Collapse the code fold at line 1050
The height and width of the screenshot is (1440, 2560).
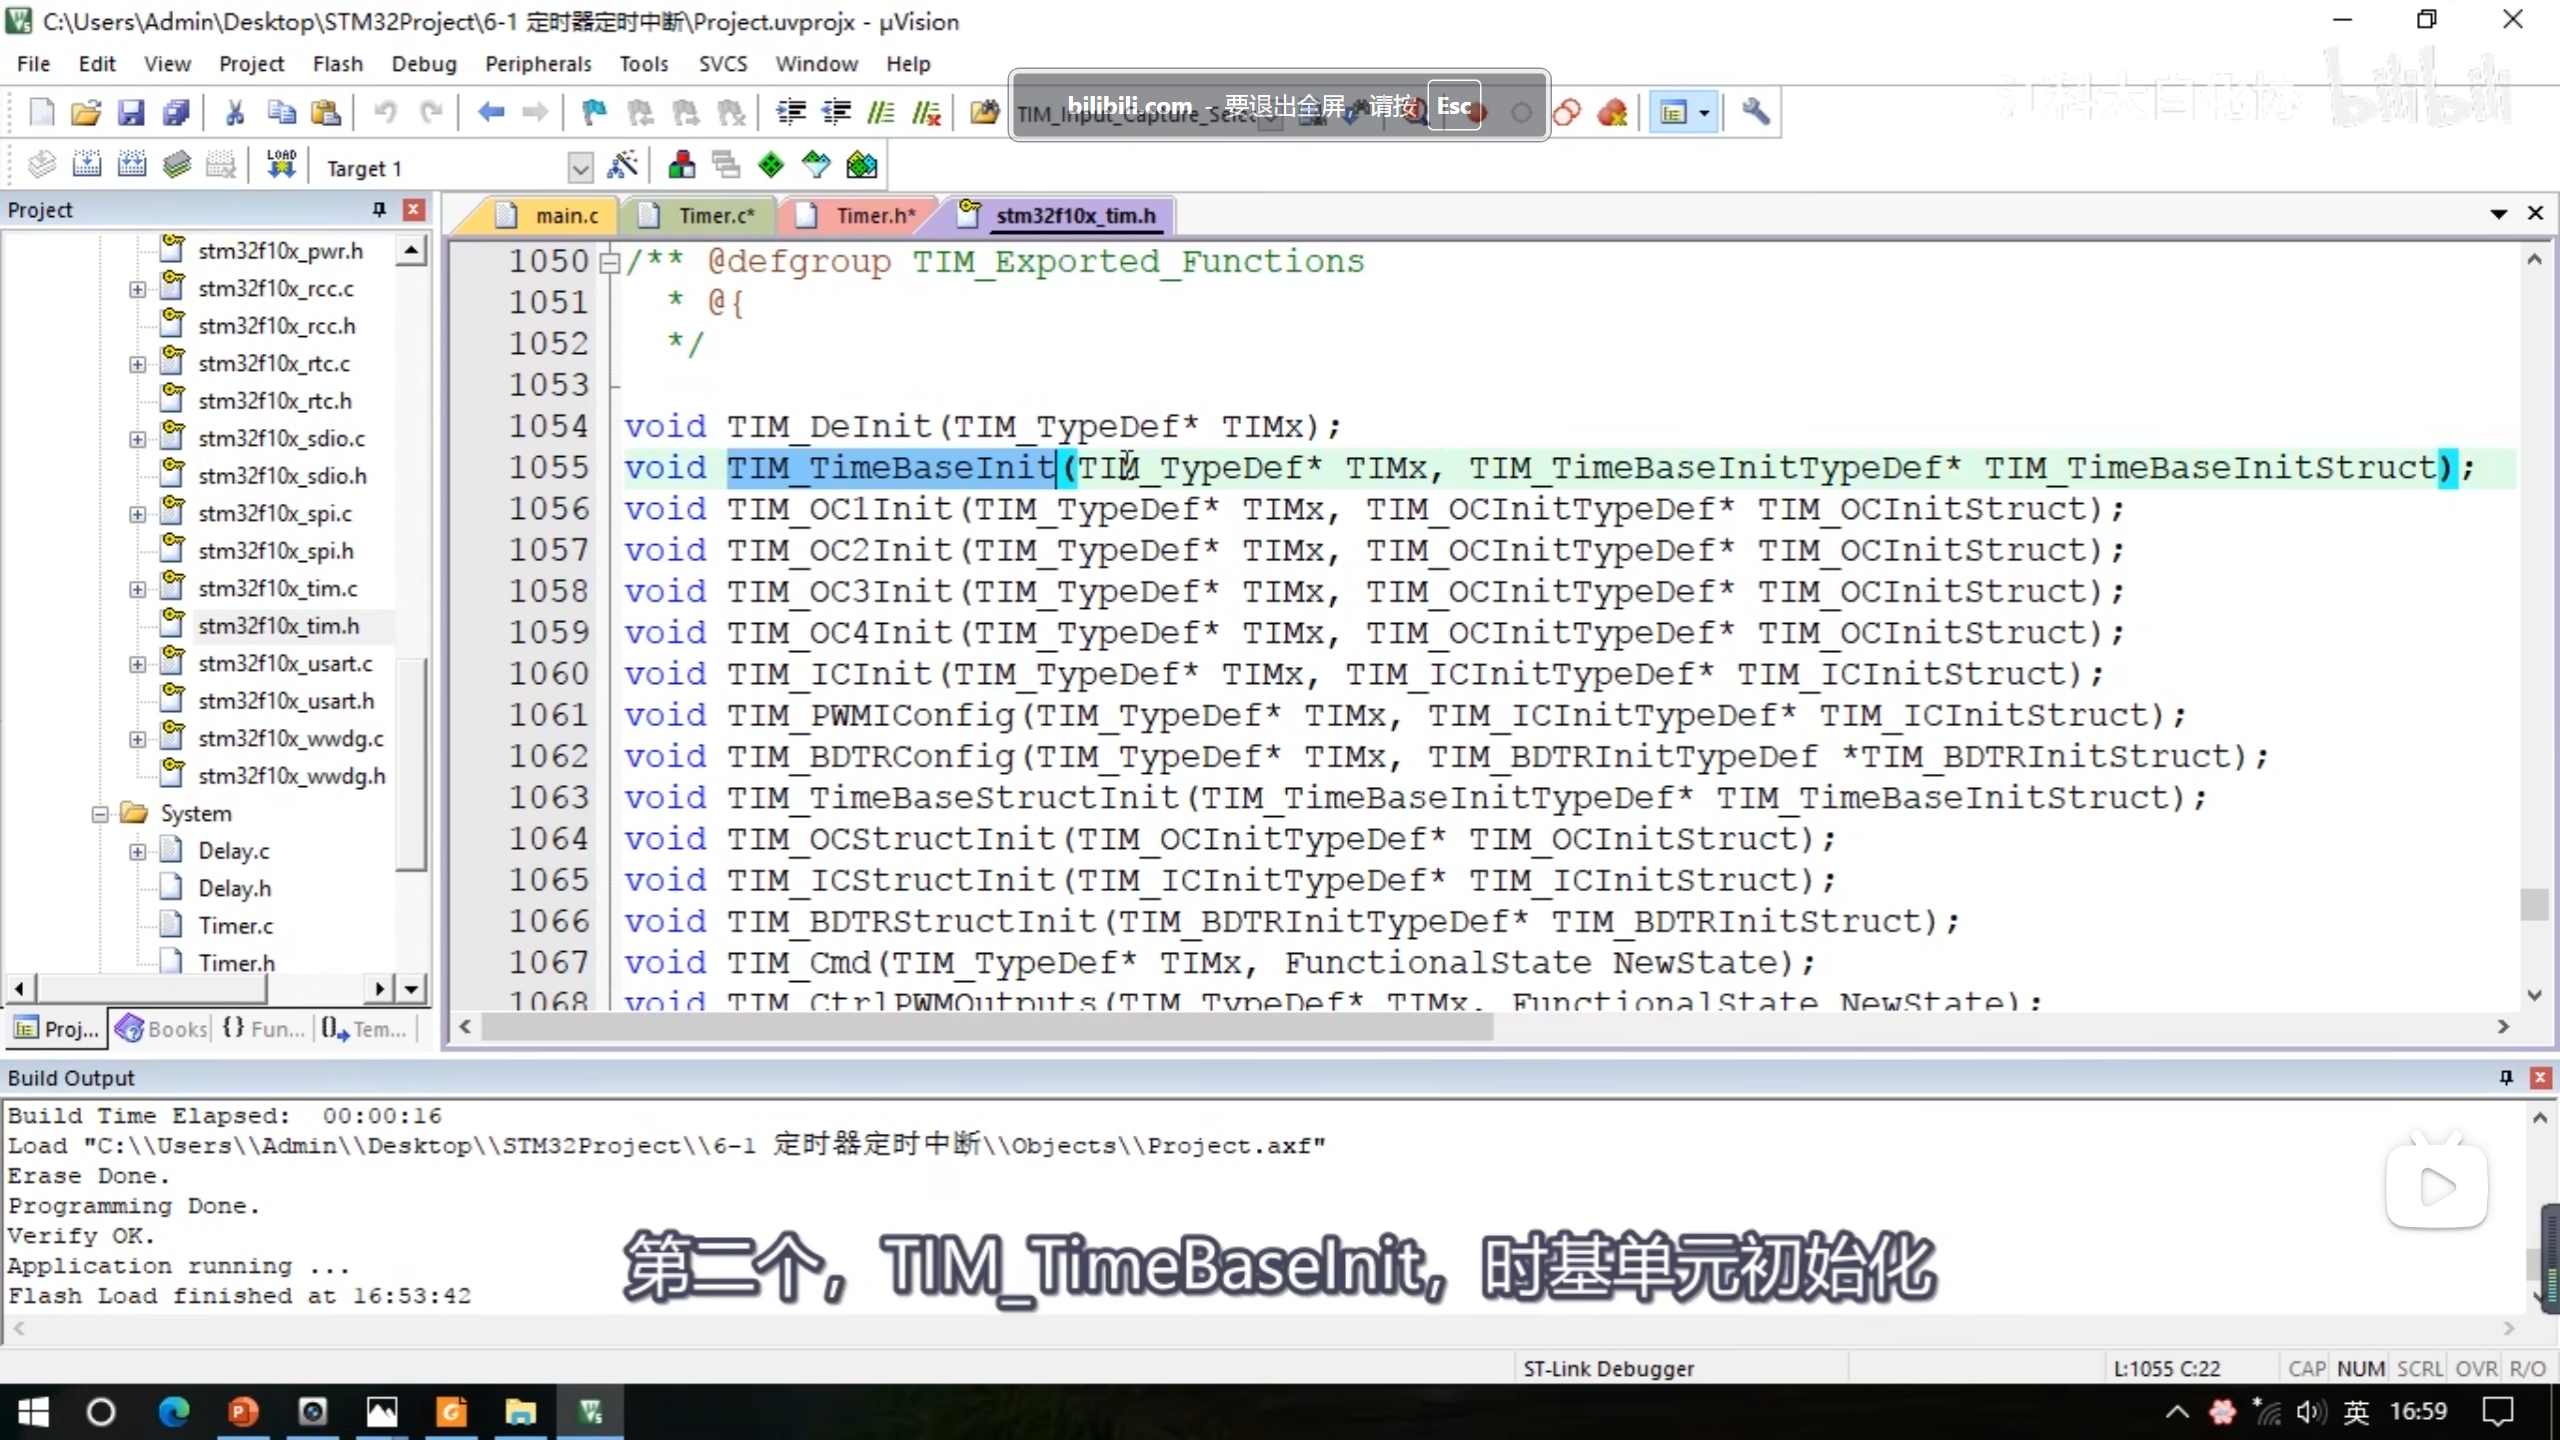click(x=609, y=262)
